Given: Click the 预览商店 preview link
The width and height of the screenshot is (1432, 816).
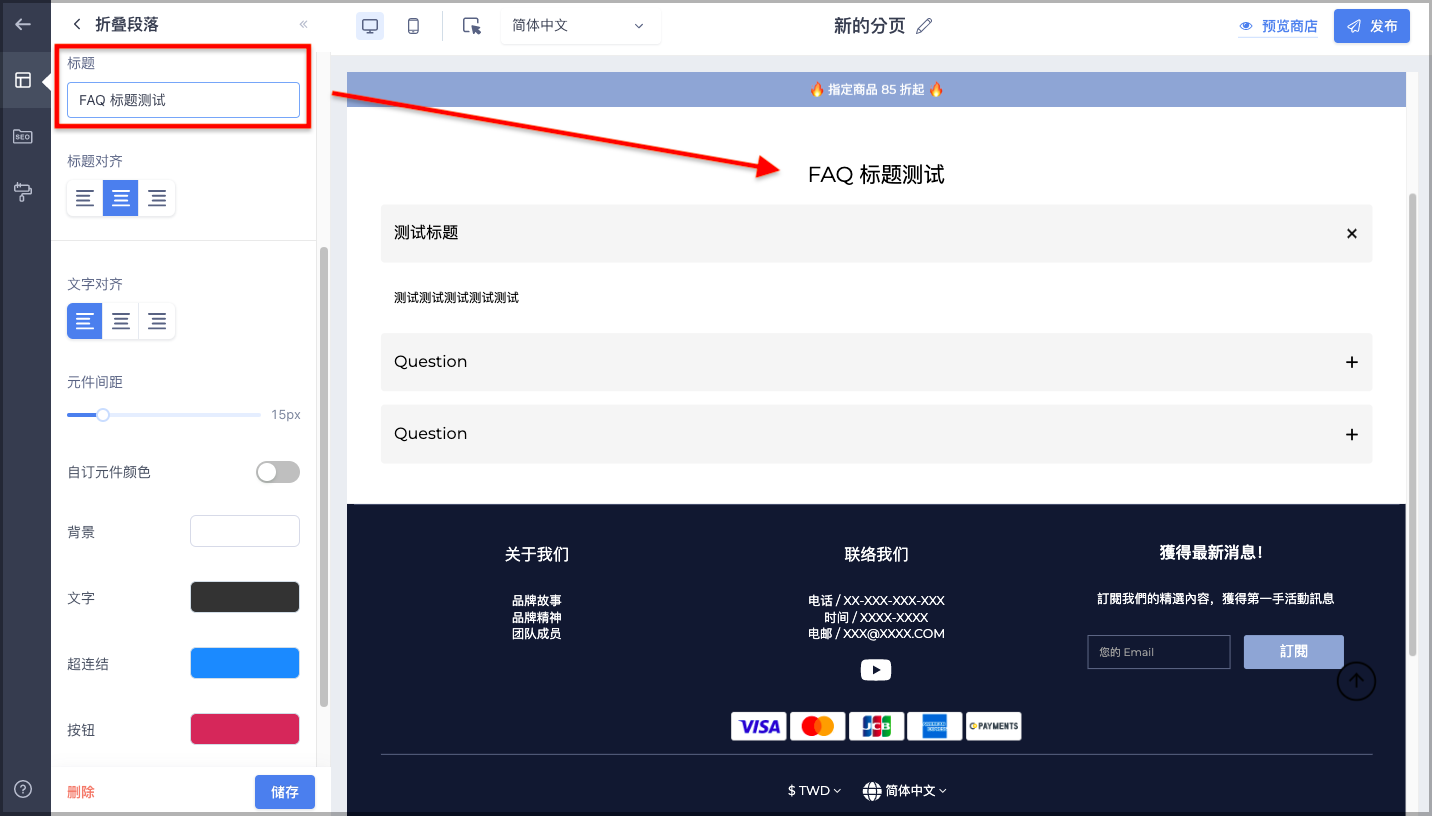Looking at the screenshot, I should point(1278,26).
